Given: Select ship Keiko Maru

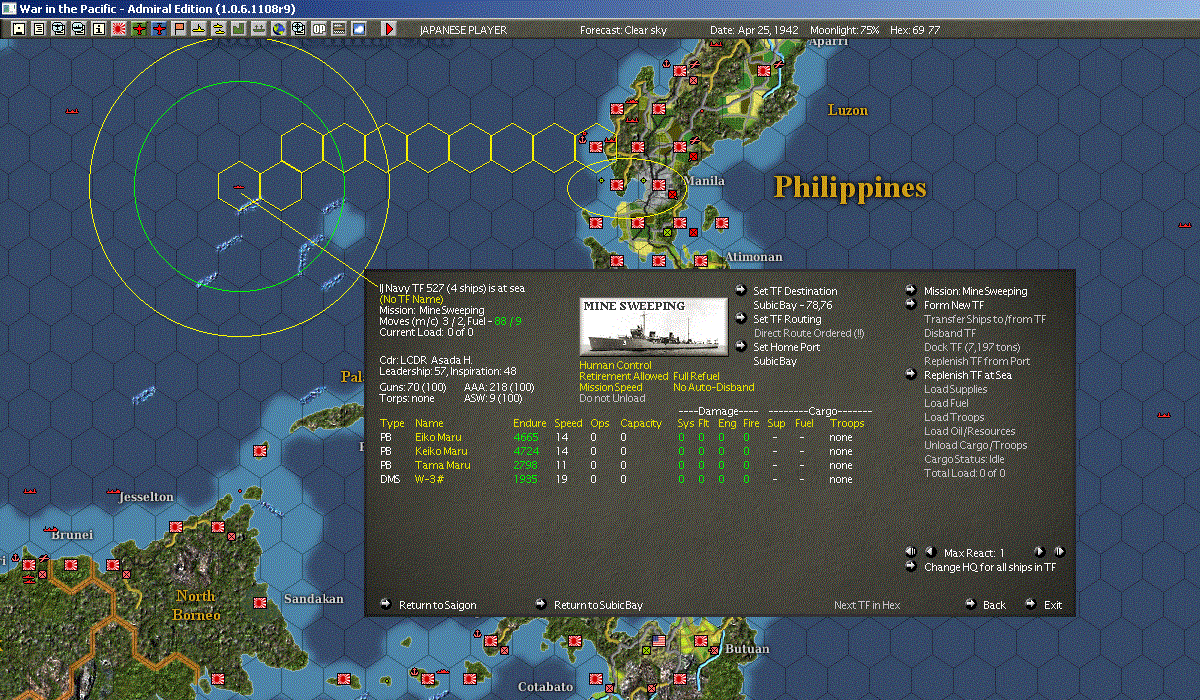Looking at the screenshot, I should point(441,451).
